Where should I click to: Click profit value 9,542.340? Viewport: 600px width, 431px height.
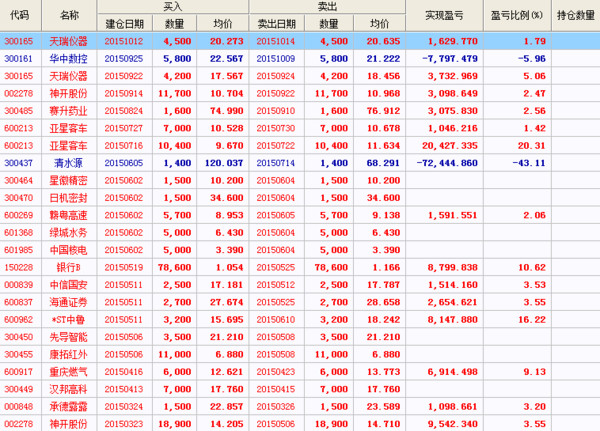[453, 424]
